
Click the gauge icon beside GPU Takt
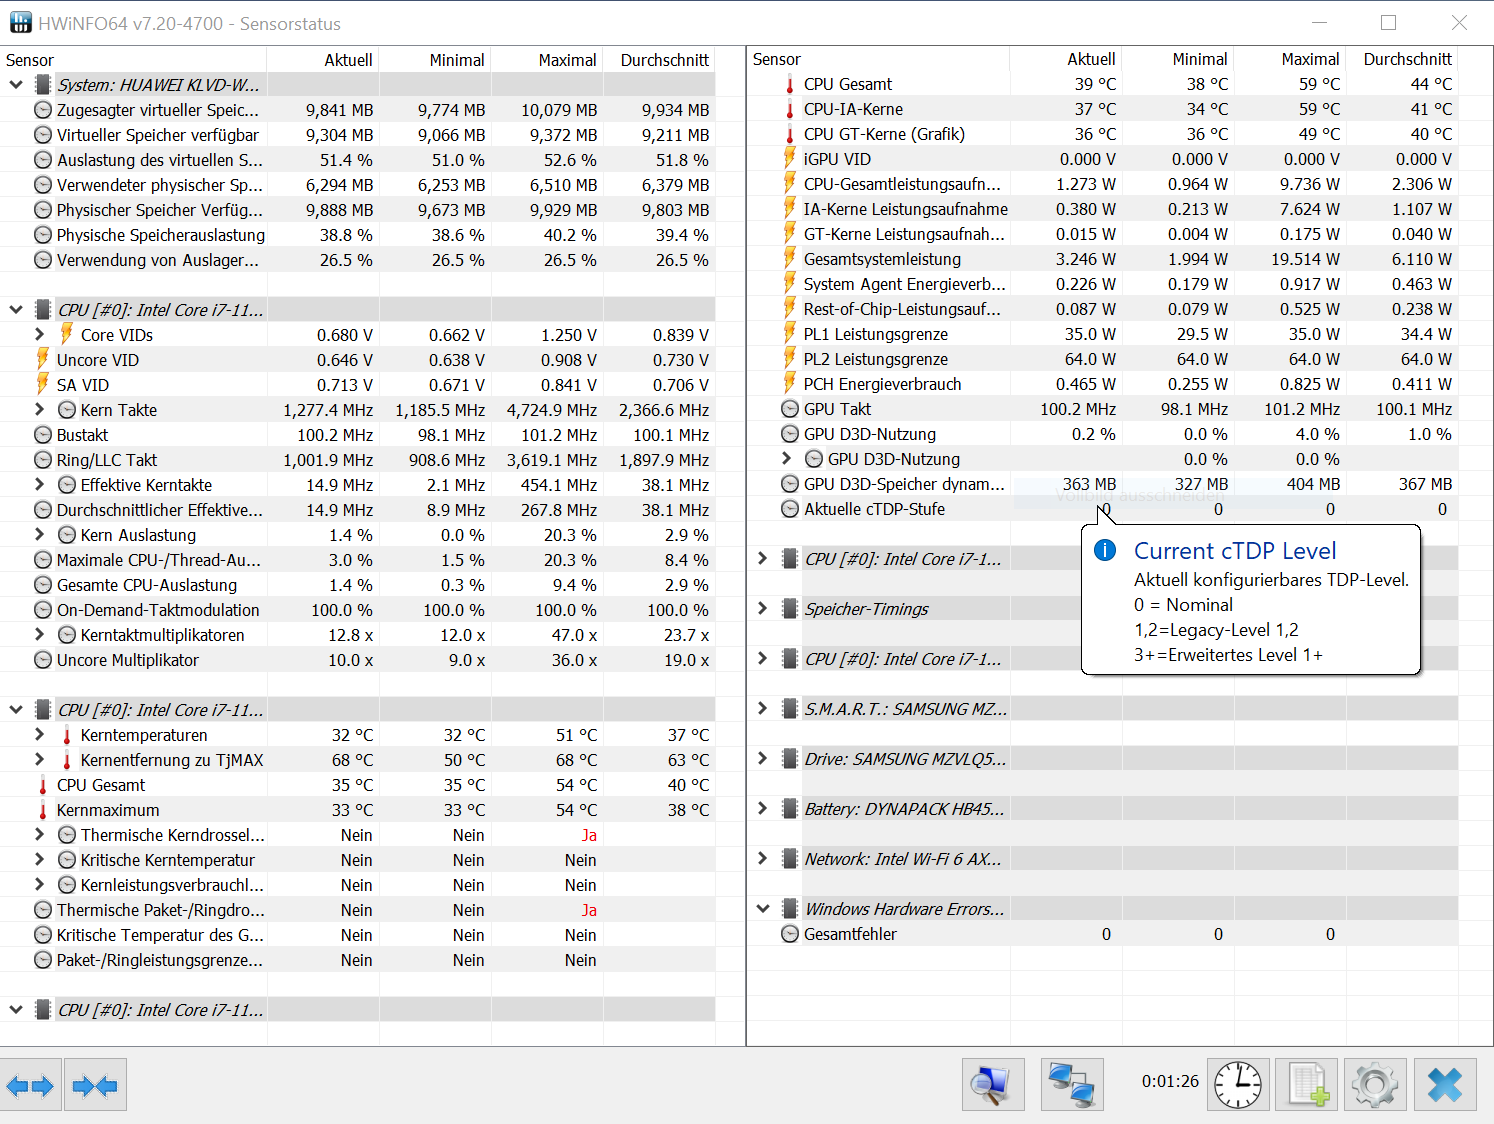pyautogui.click(x=790, y=409)
